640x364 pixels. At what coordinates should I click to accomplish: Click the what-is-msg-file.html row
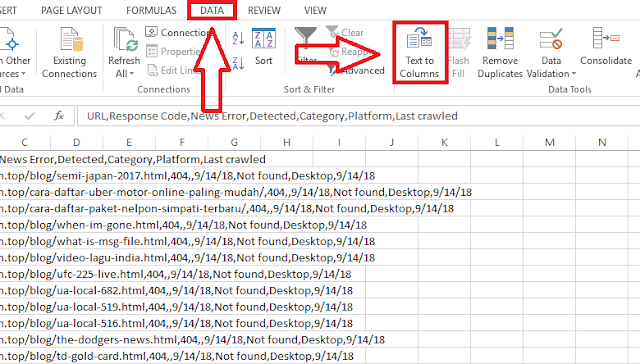pos(187,241)
